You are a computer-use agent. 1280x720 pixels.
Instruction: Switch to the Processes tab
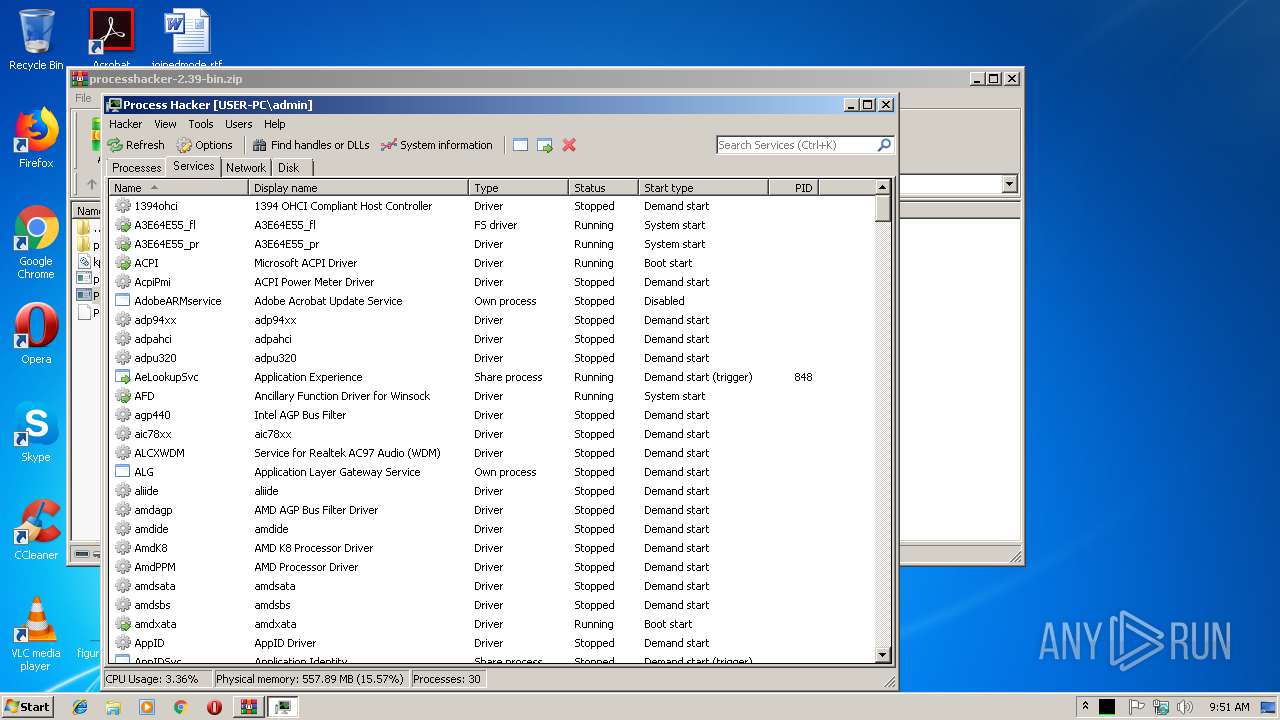click(x=137, y=168)
